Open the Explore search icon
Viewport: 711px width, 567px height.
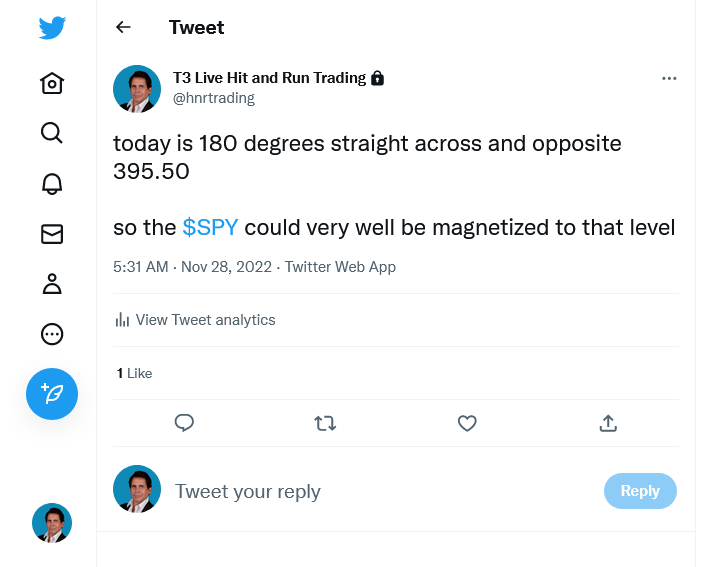(52, 133)
